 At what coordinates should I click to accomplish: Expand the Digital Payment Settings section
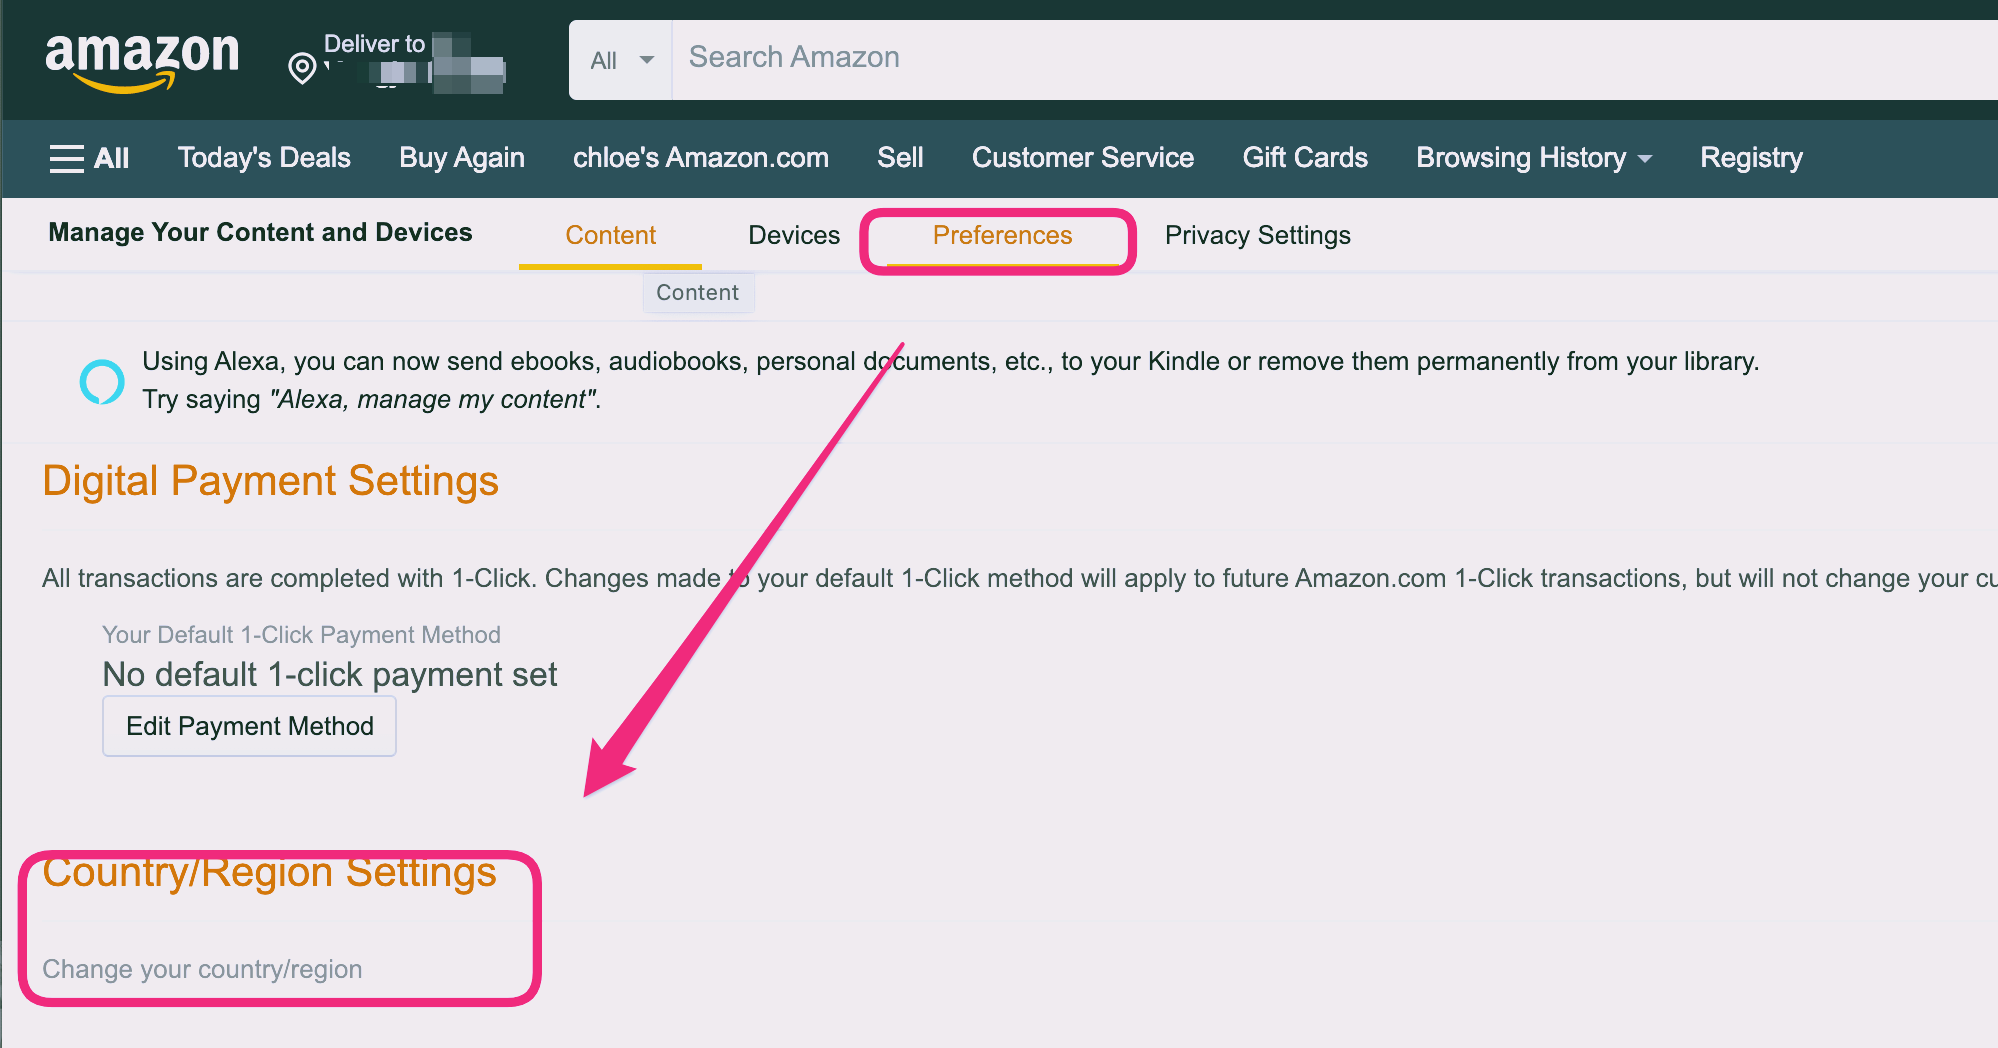click(270, 481)
